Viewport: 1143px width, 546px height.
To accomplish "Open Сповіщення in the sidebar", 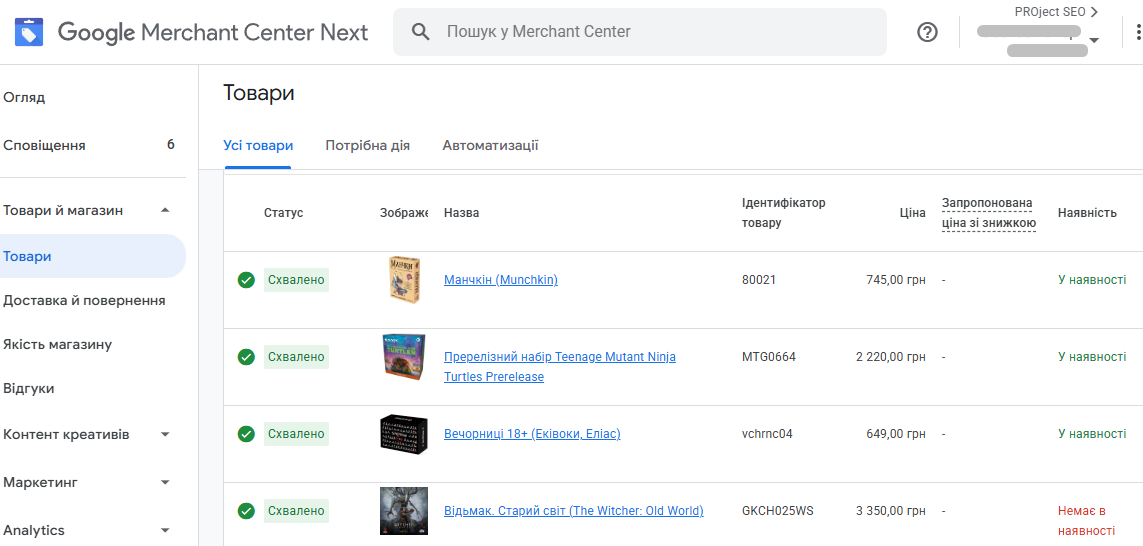I will [44, 146].
